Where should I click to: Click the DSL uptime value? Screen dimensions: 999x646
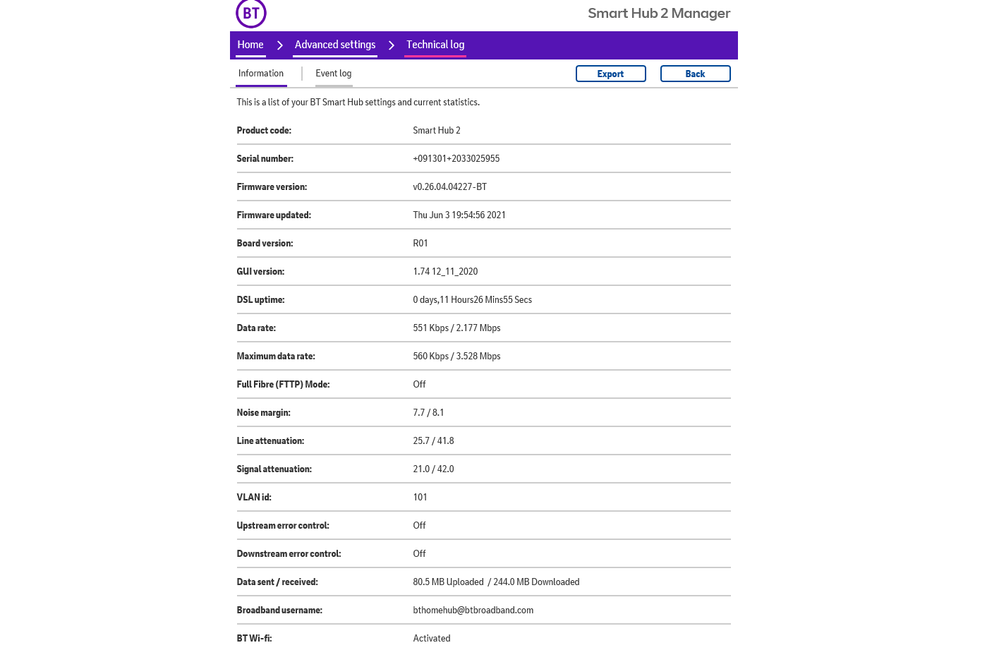click(472, 300)
